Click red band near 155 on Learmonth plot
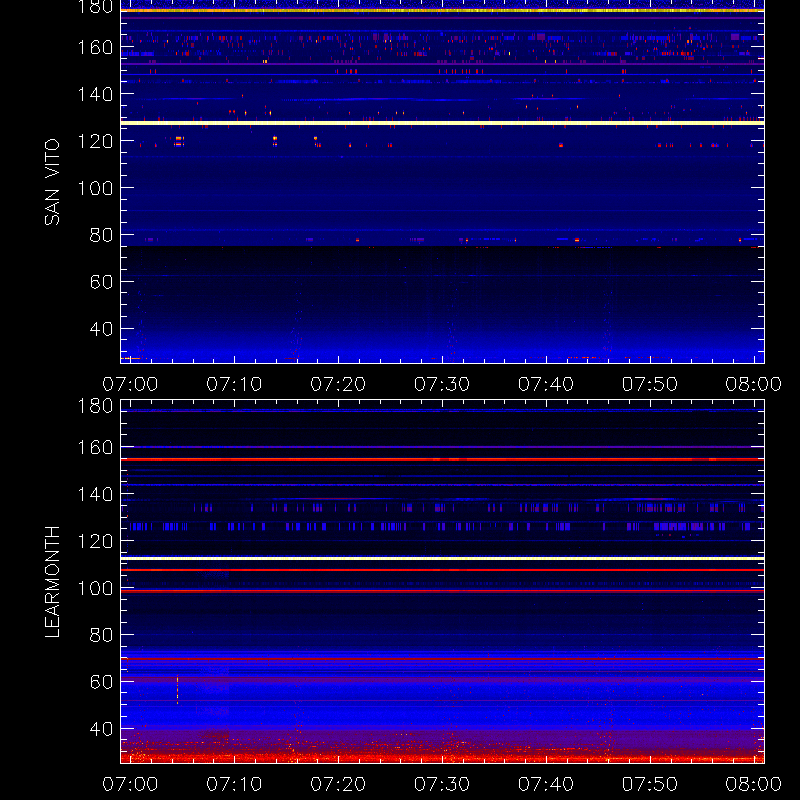 tap(442, 460)
